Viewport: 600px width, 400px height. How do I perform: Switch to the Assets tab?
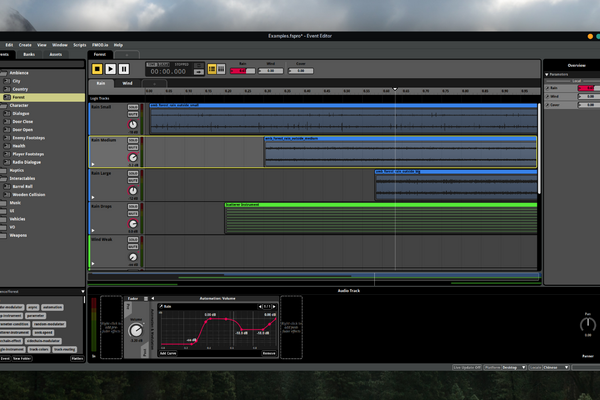(55, 54)
